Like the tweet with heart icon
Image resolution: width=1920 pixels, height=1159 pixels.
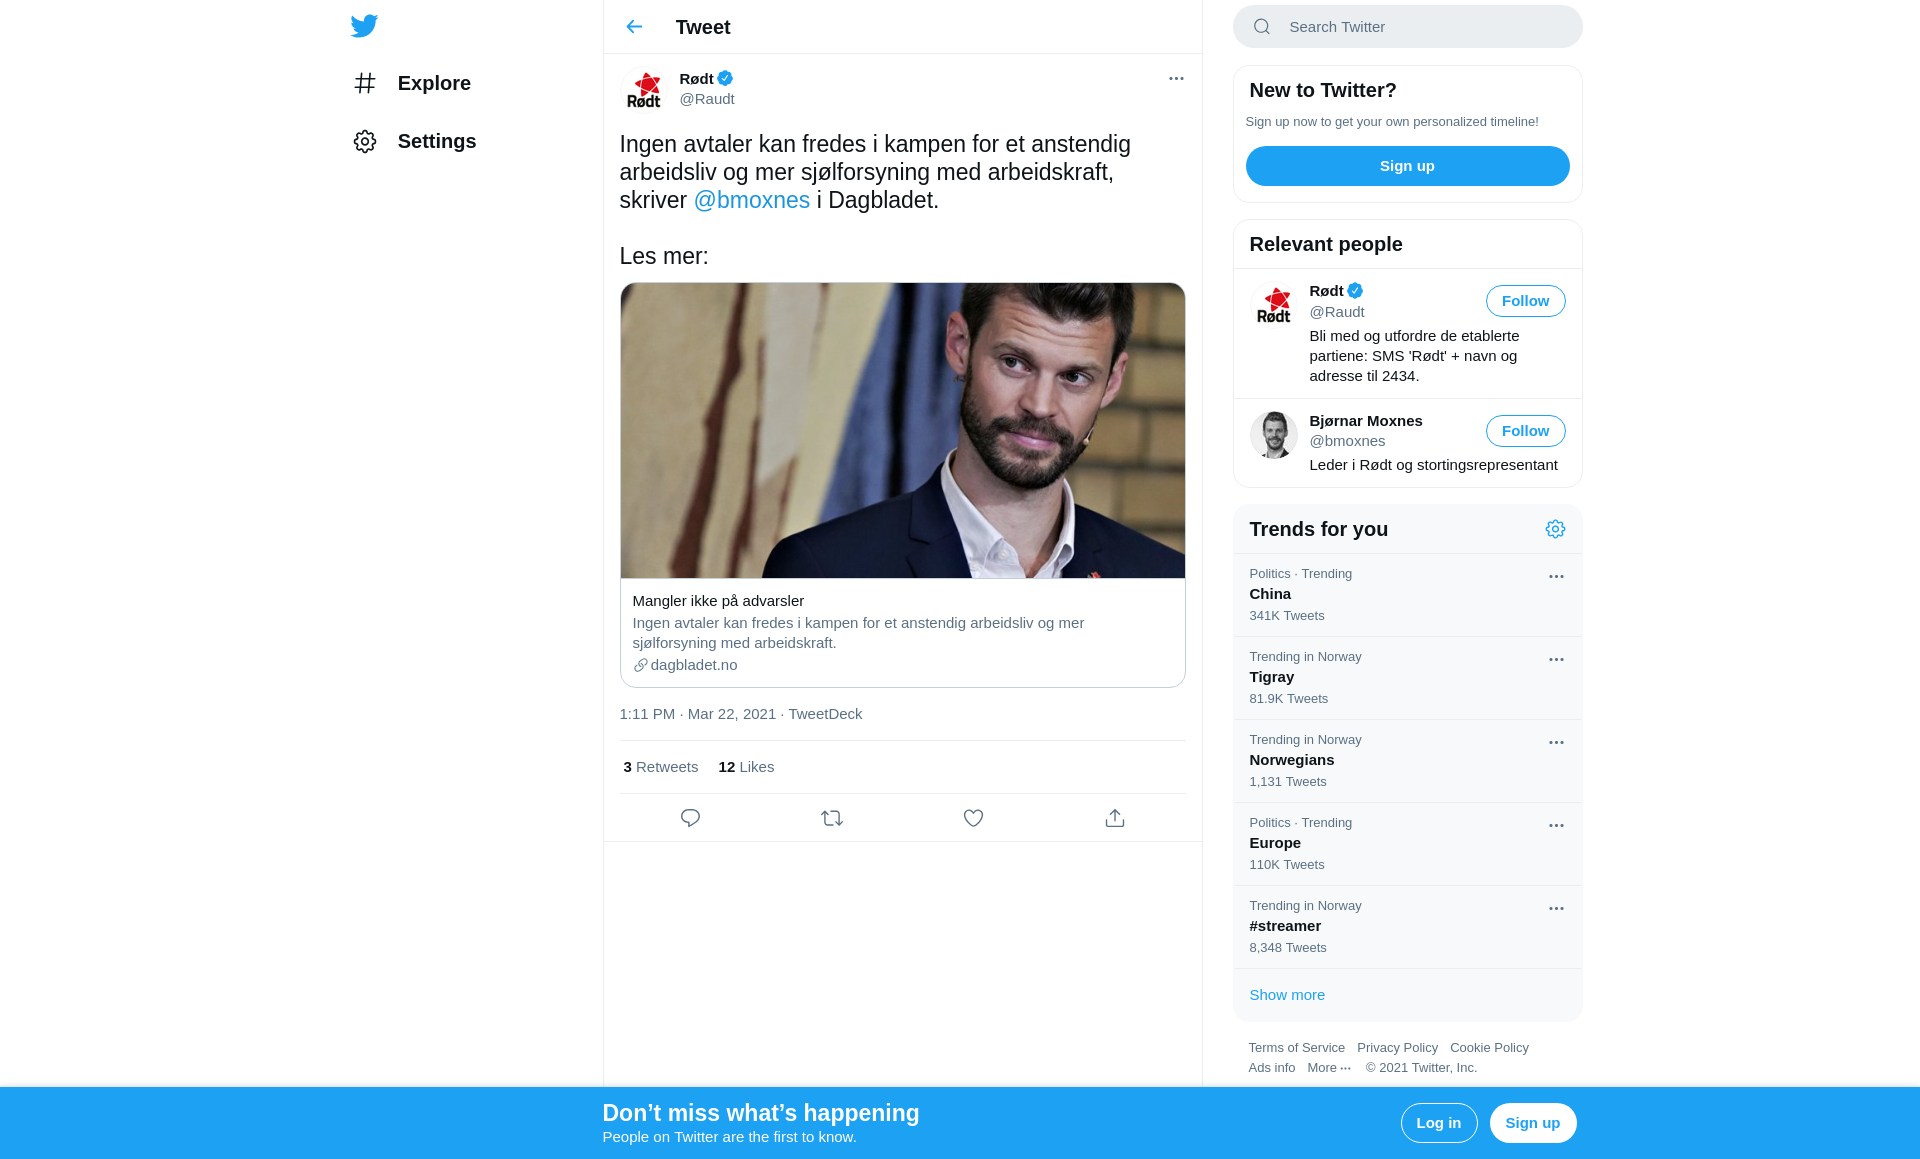(x=973, y=818)
